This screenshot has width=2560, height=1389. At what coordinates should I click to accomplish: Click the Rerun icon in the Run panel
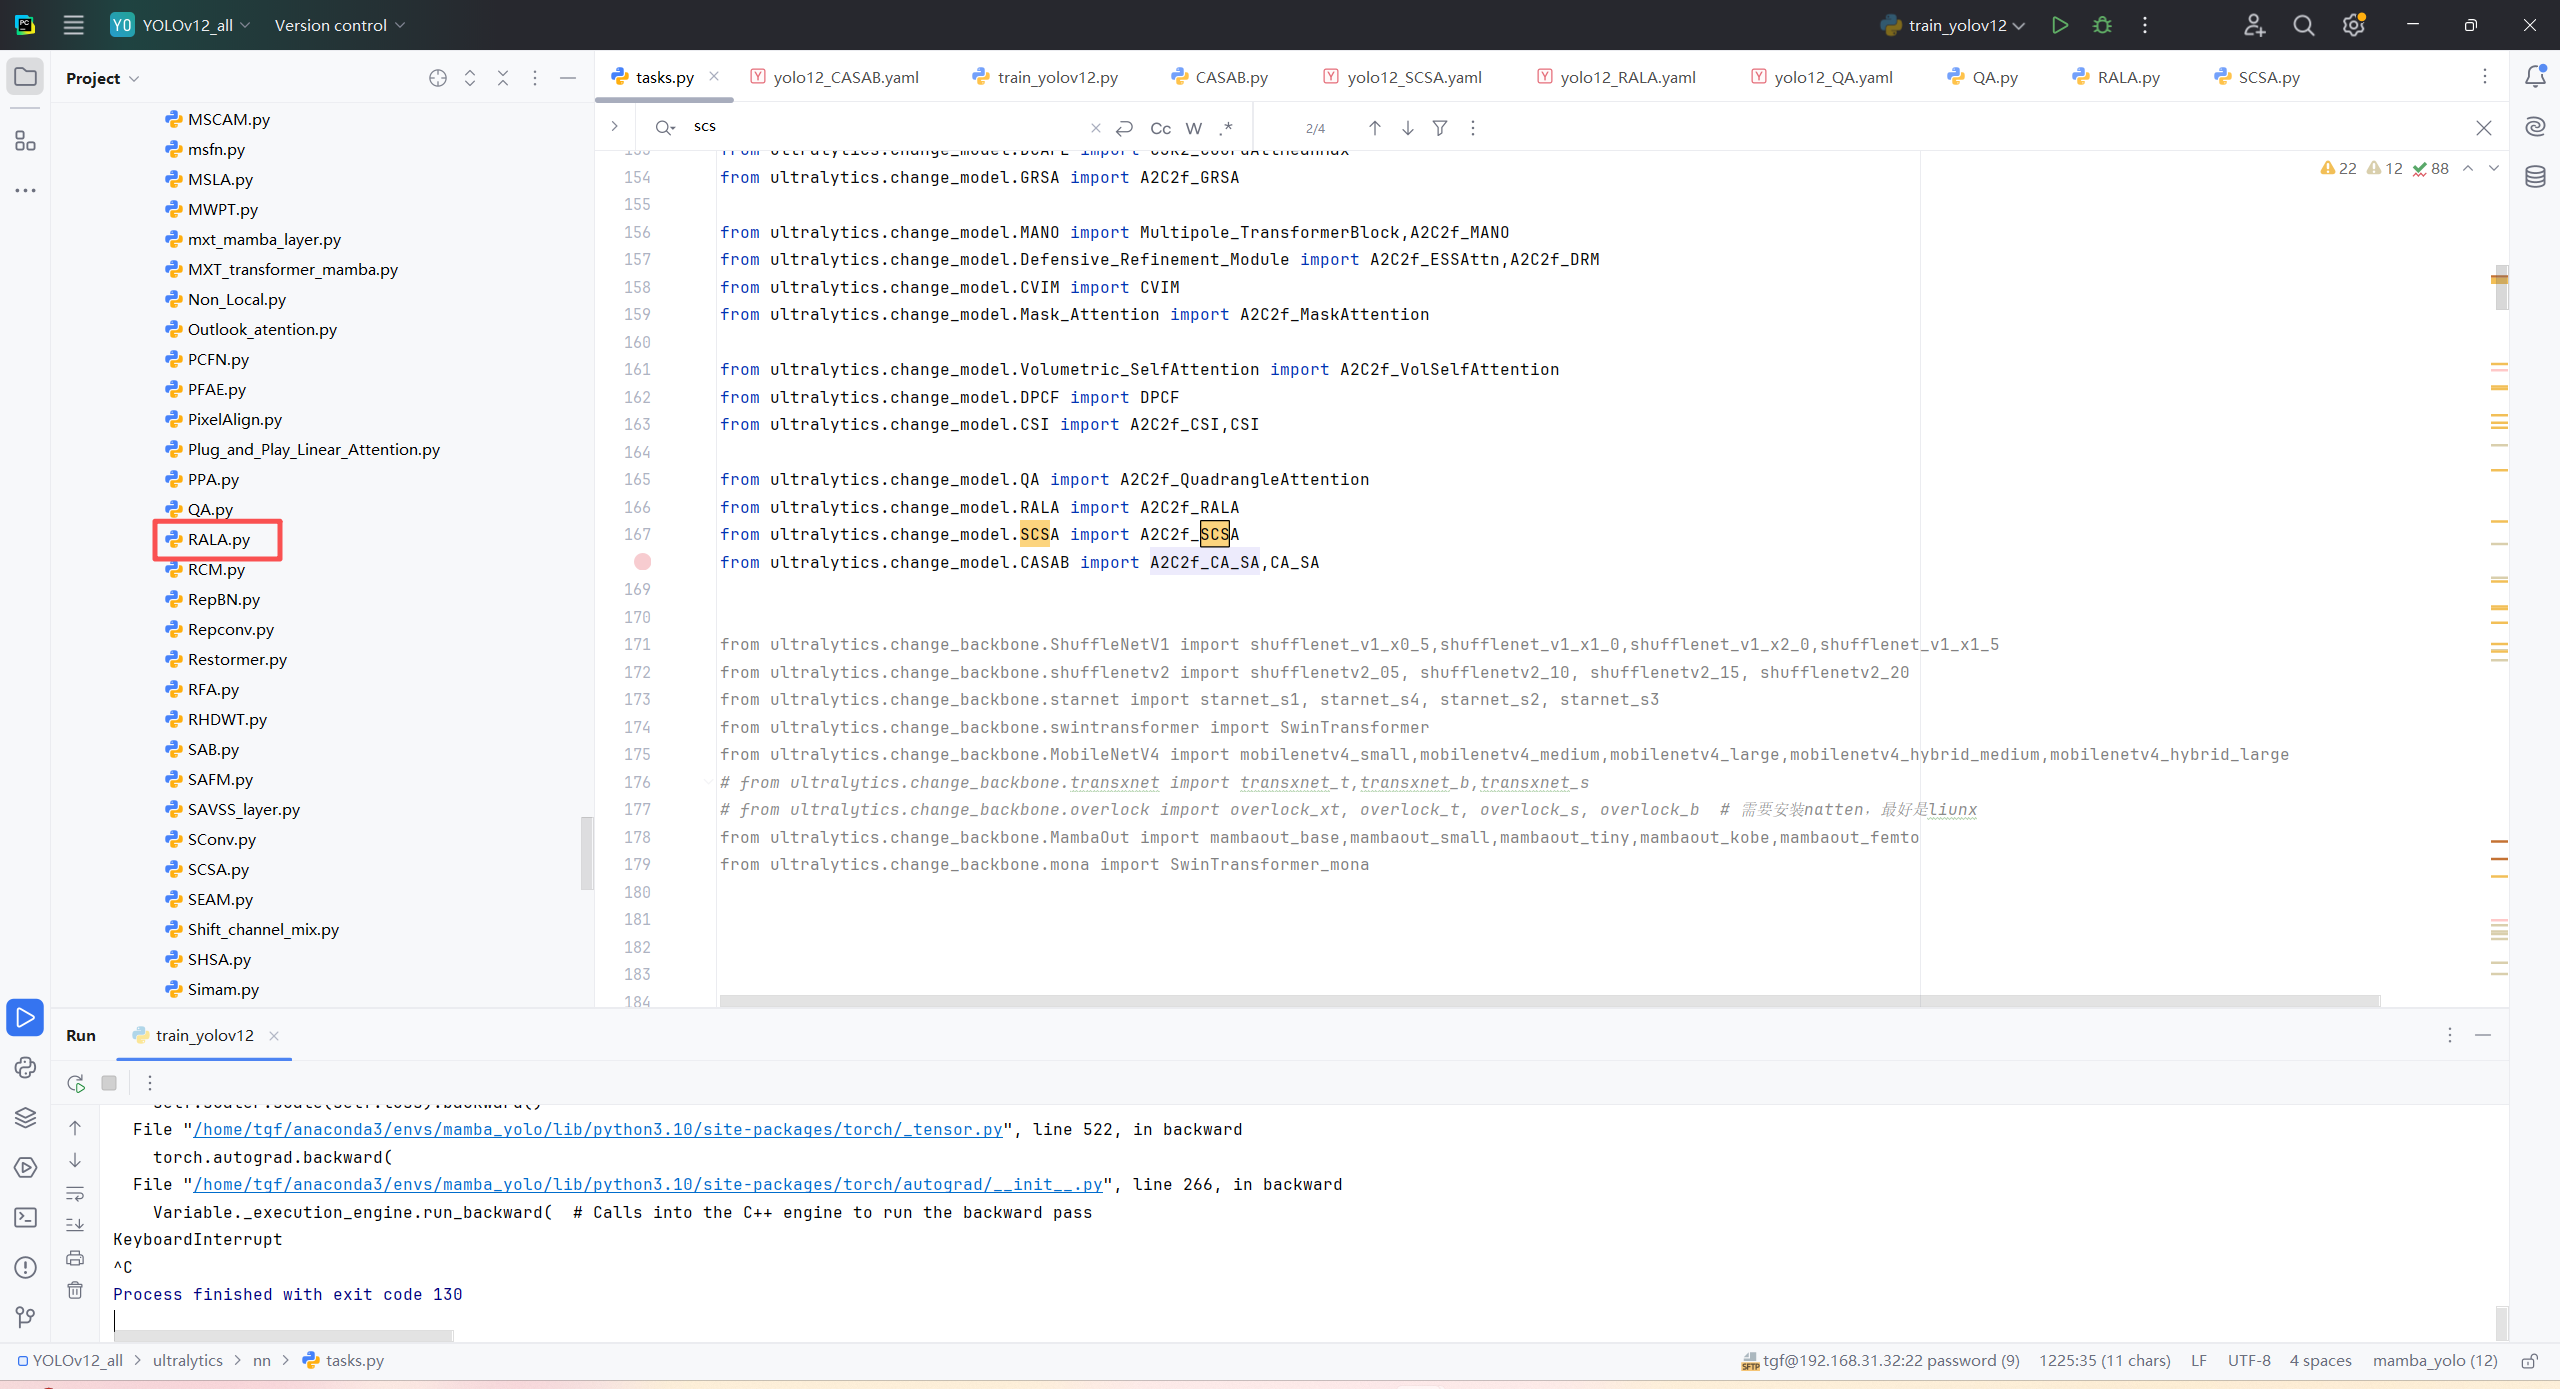[76, 1083]
